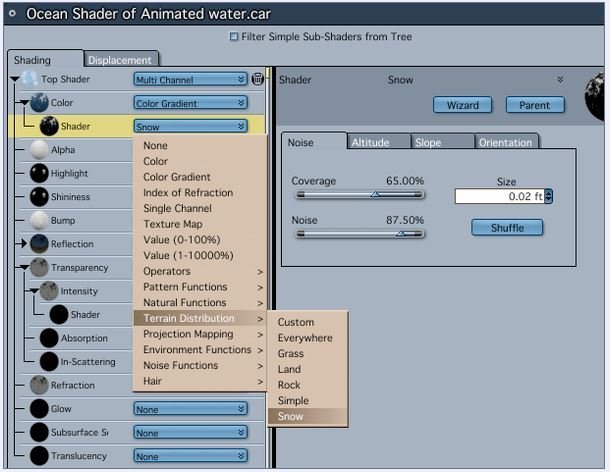This screenshot has height=472, width=610.
Task: Click the Refraction sphere icon
Action: click(39, 385)
